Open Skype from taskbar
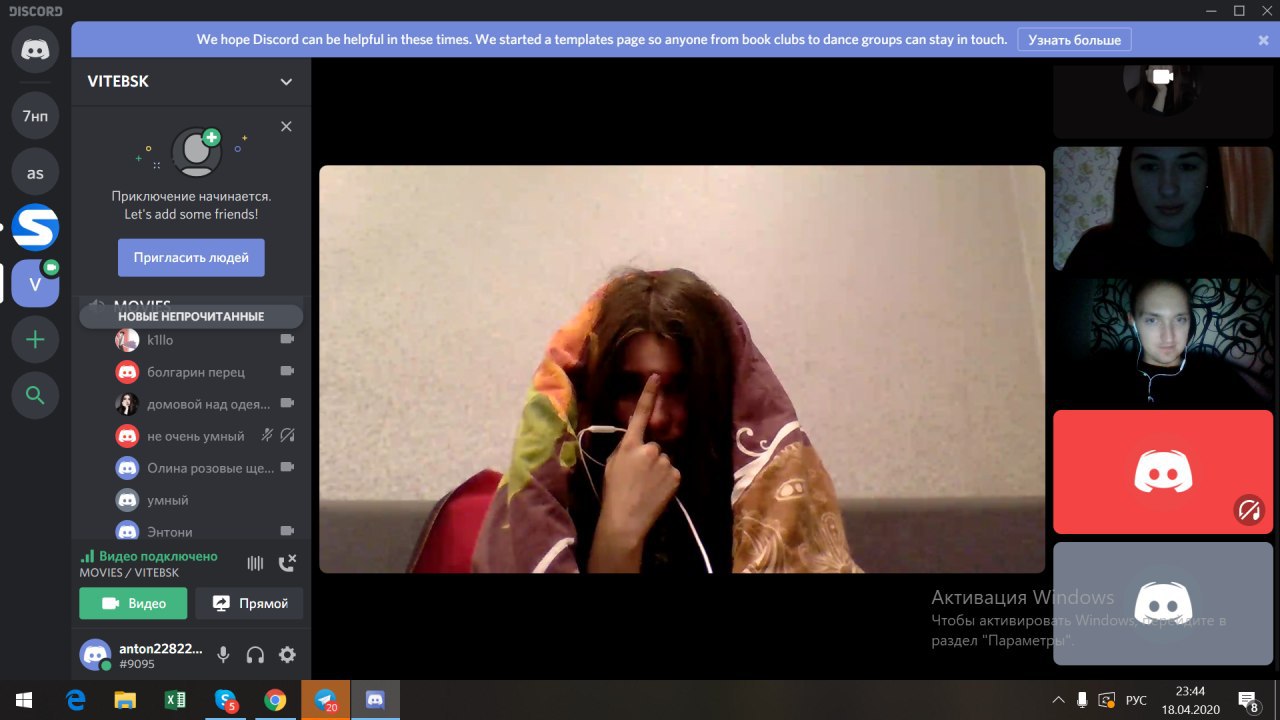Viewport: 1280px width, 720px height. click(226, 700)
